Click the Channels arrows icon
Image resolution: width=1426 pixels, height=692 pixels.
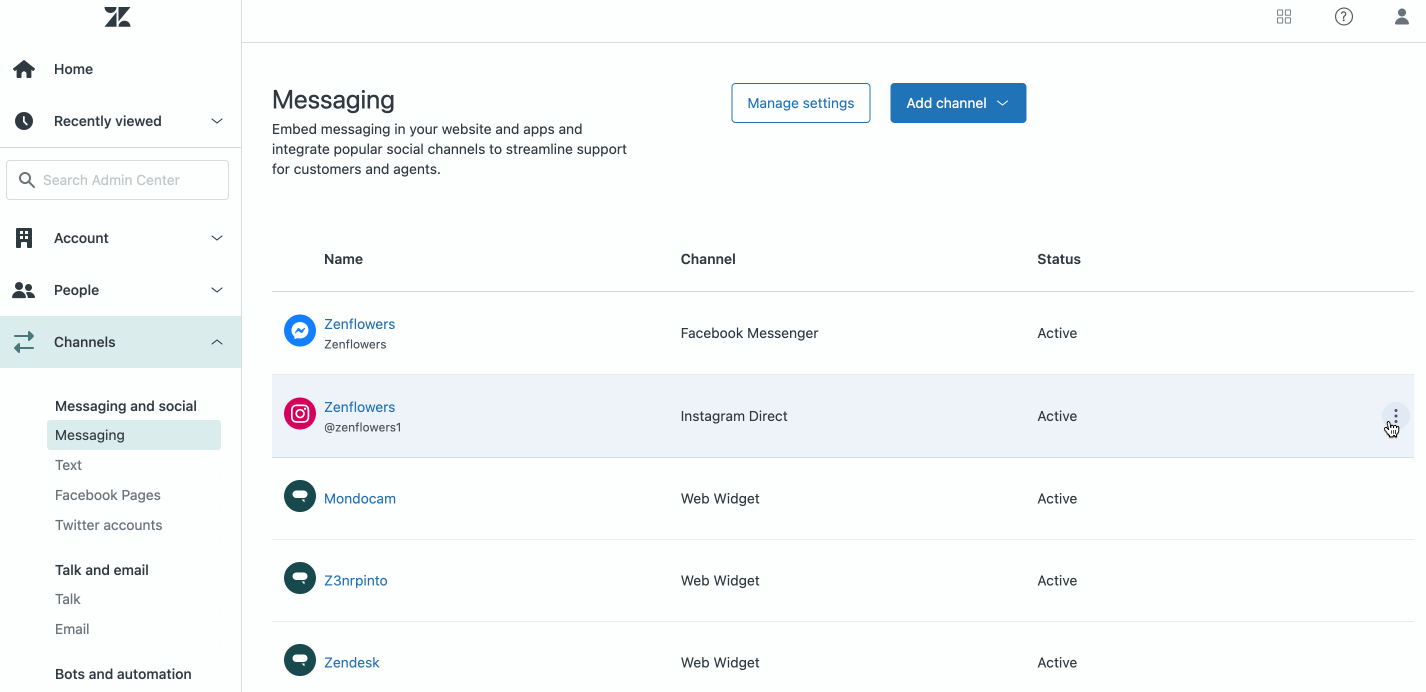[x=24, y=342]
